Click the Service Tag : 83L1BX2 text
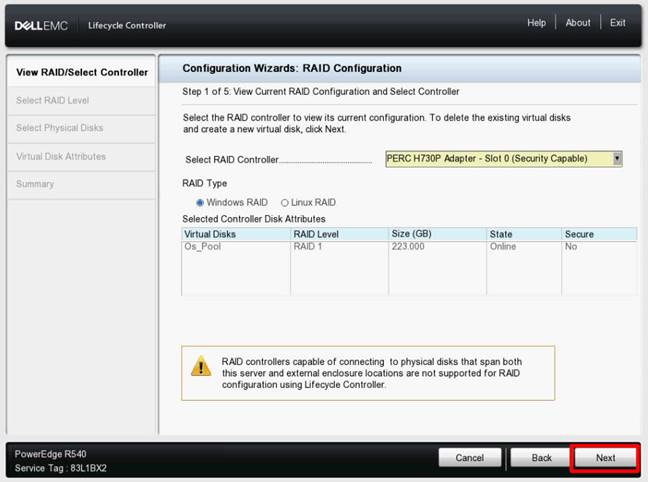 point(60,468)
